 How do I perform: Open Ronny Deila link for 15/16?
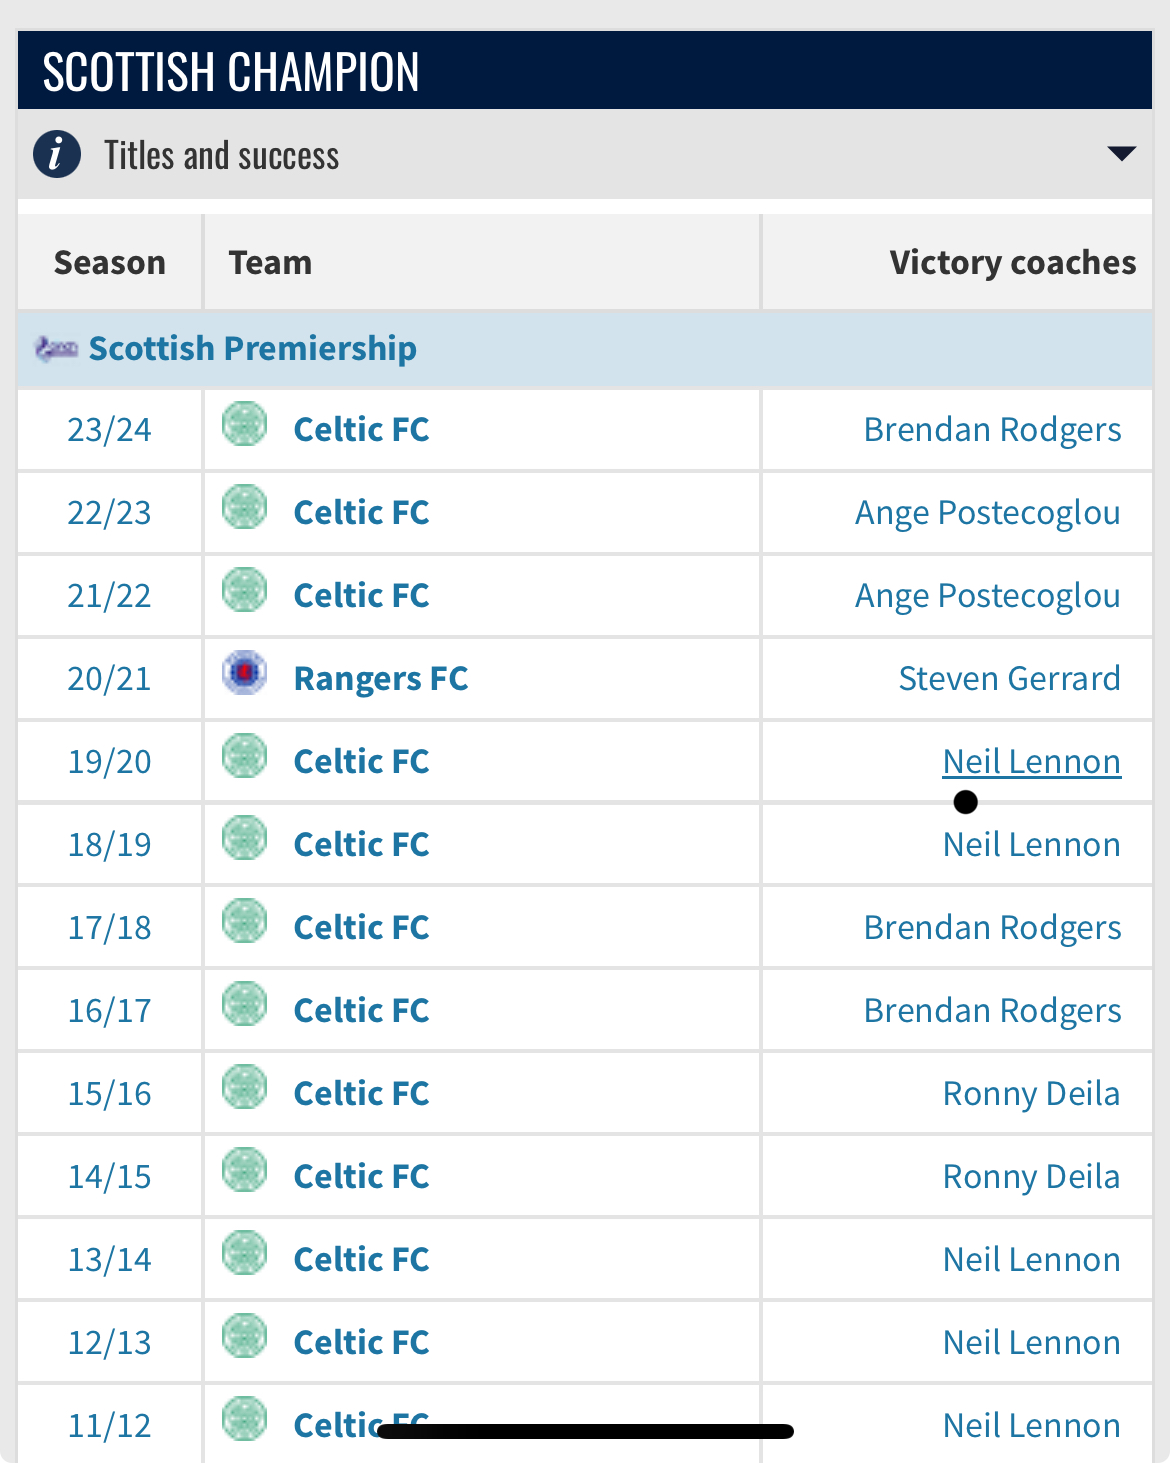point(1031,1094)
